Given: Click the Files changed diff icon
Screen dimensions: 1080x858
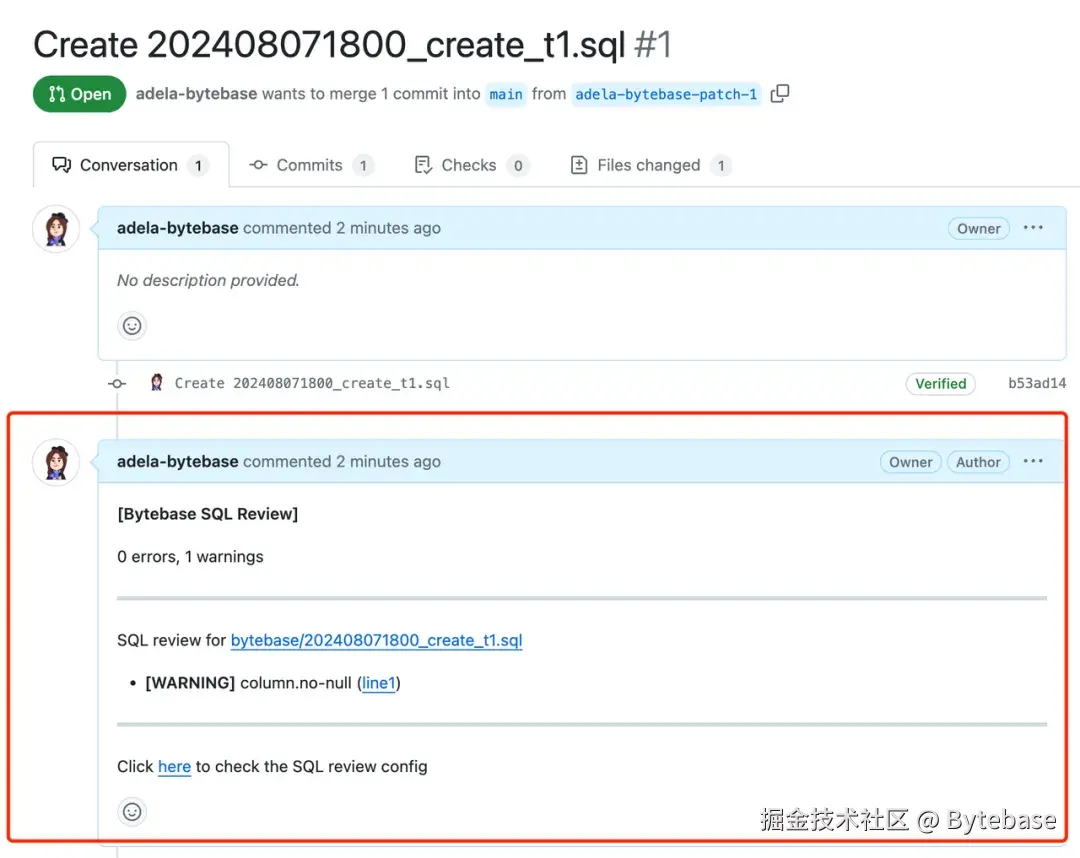Looking at the screenshot, I should (x=579, y=165).
